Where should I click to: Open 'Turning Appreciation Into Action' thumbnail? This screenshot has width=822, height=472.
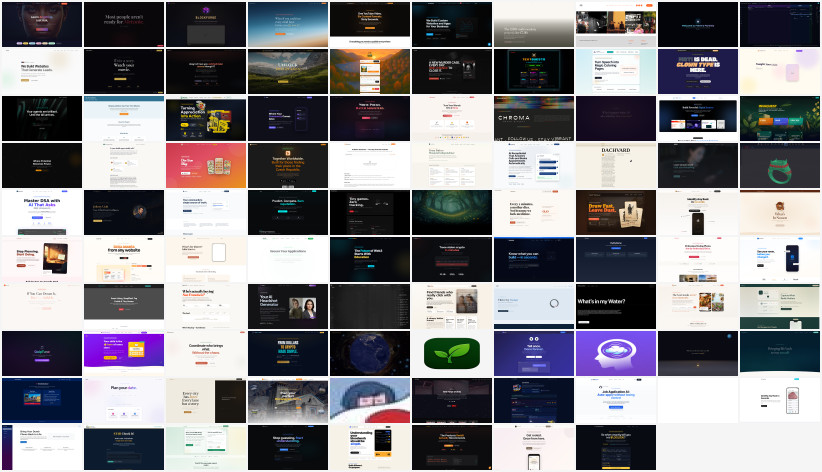[x=206, y=119]
